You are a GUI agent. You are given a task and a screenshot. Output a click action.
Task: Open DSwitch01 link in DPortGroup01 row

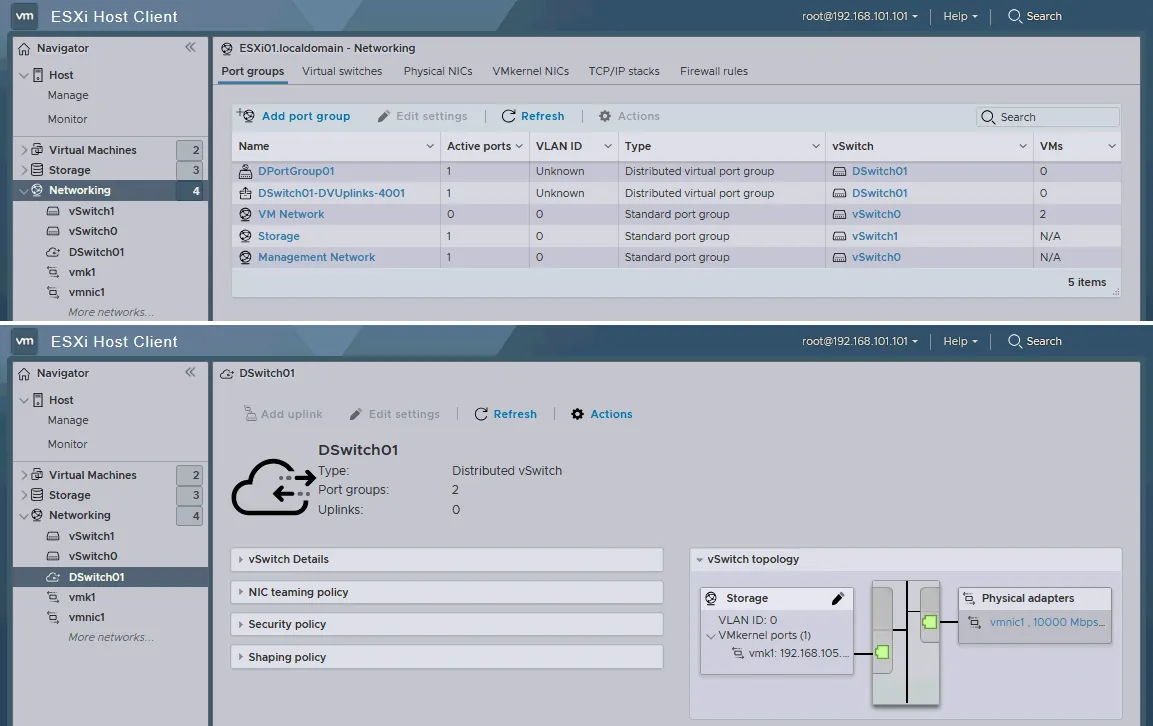tap(879, 171)
